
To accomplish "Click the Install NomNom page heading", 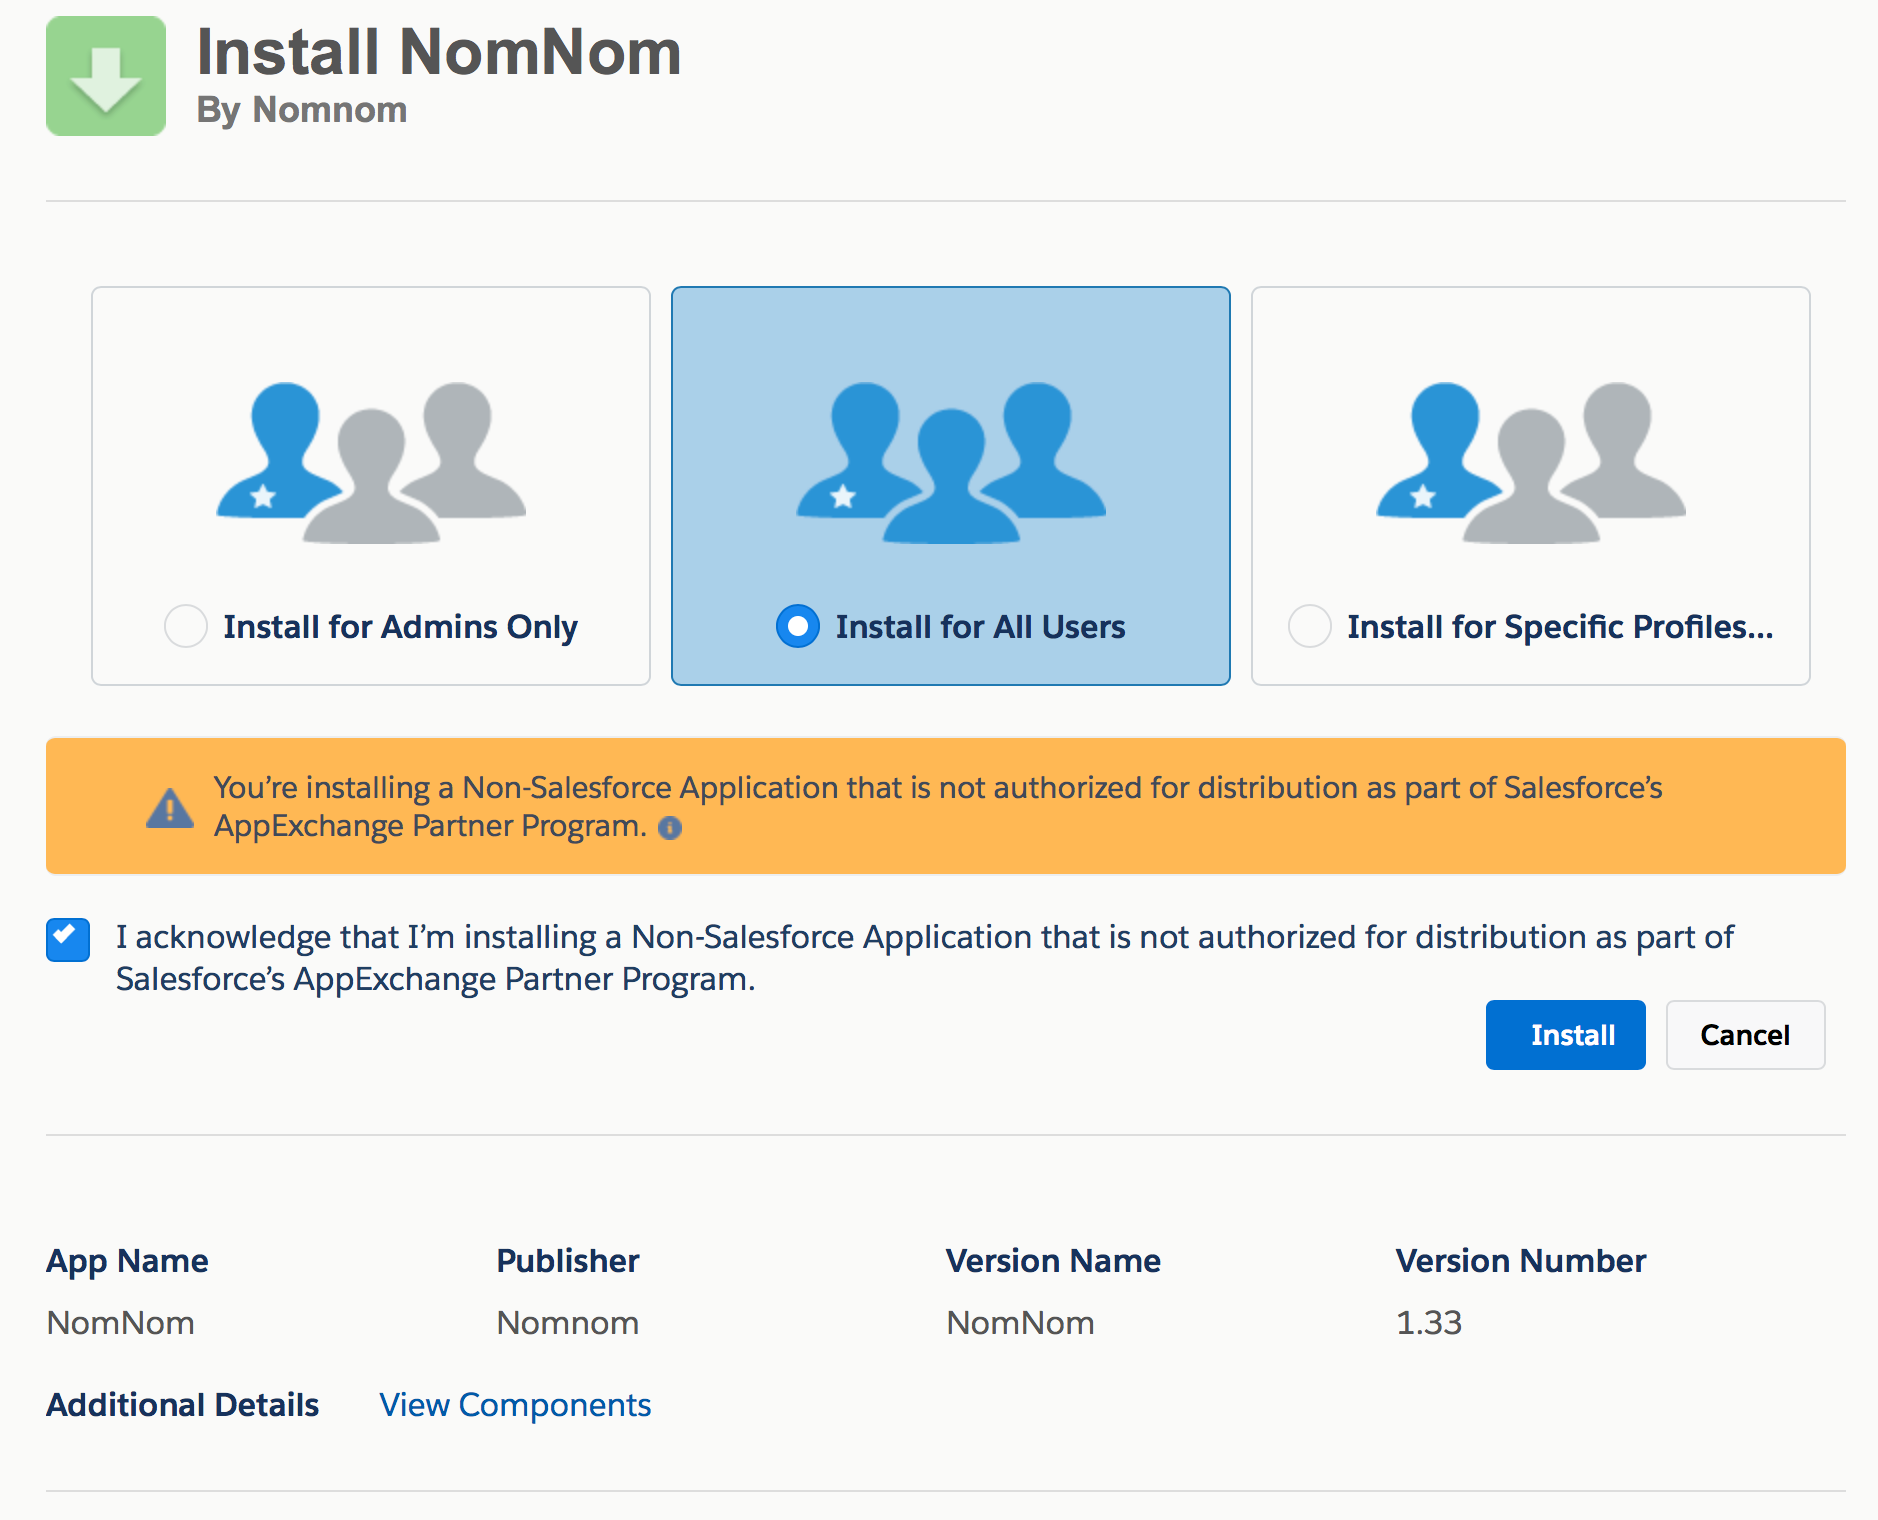I will point(439,52).
